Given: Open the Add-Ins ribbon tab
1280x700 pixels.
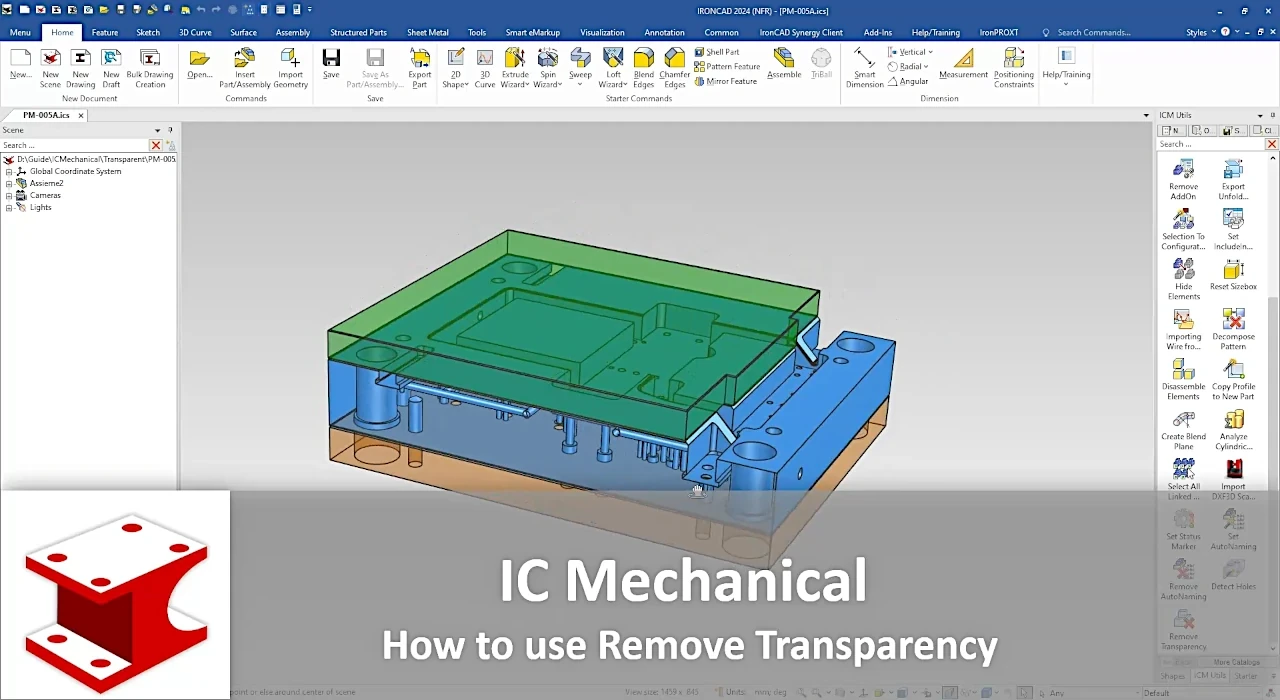Looking at the screenshot, I should click(878, 32).
